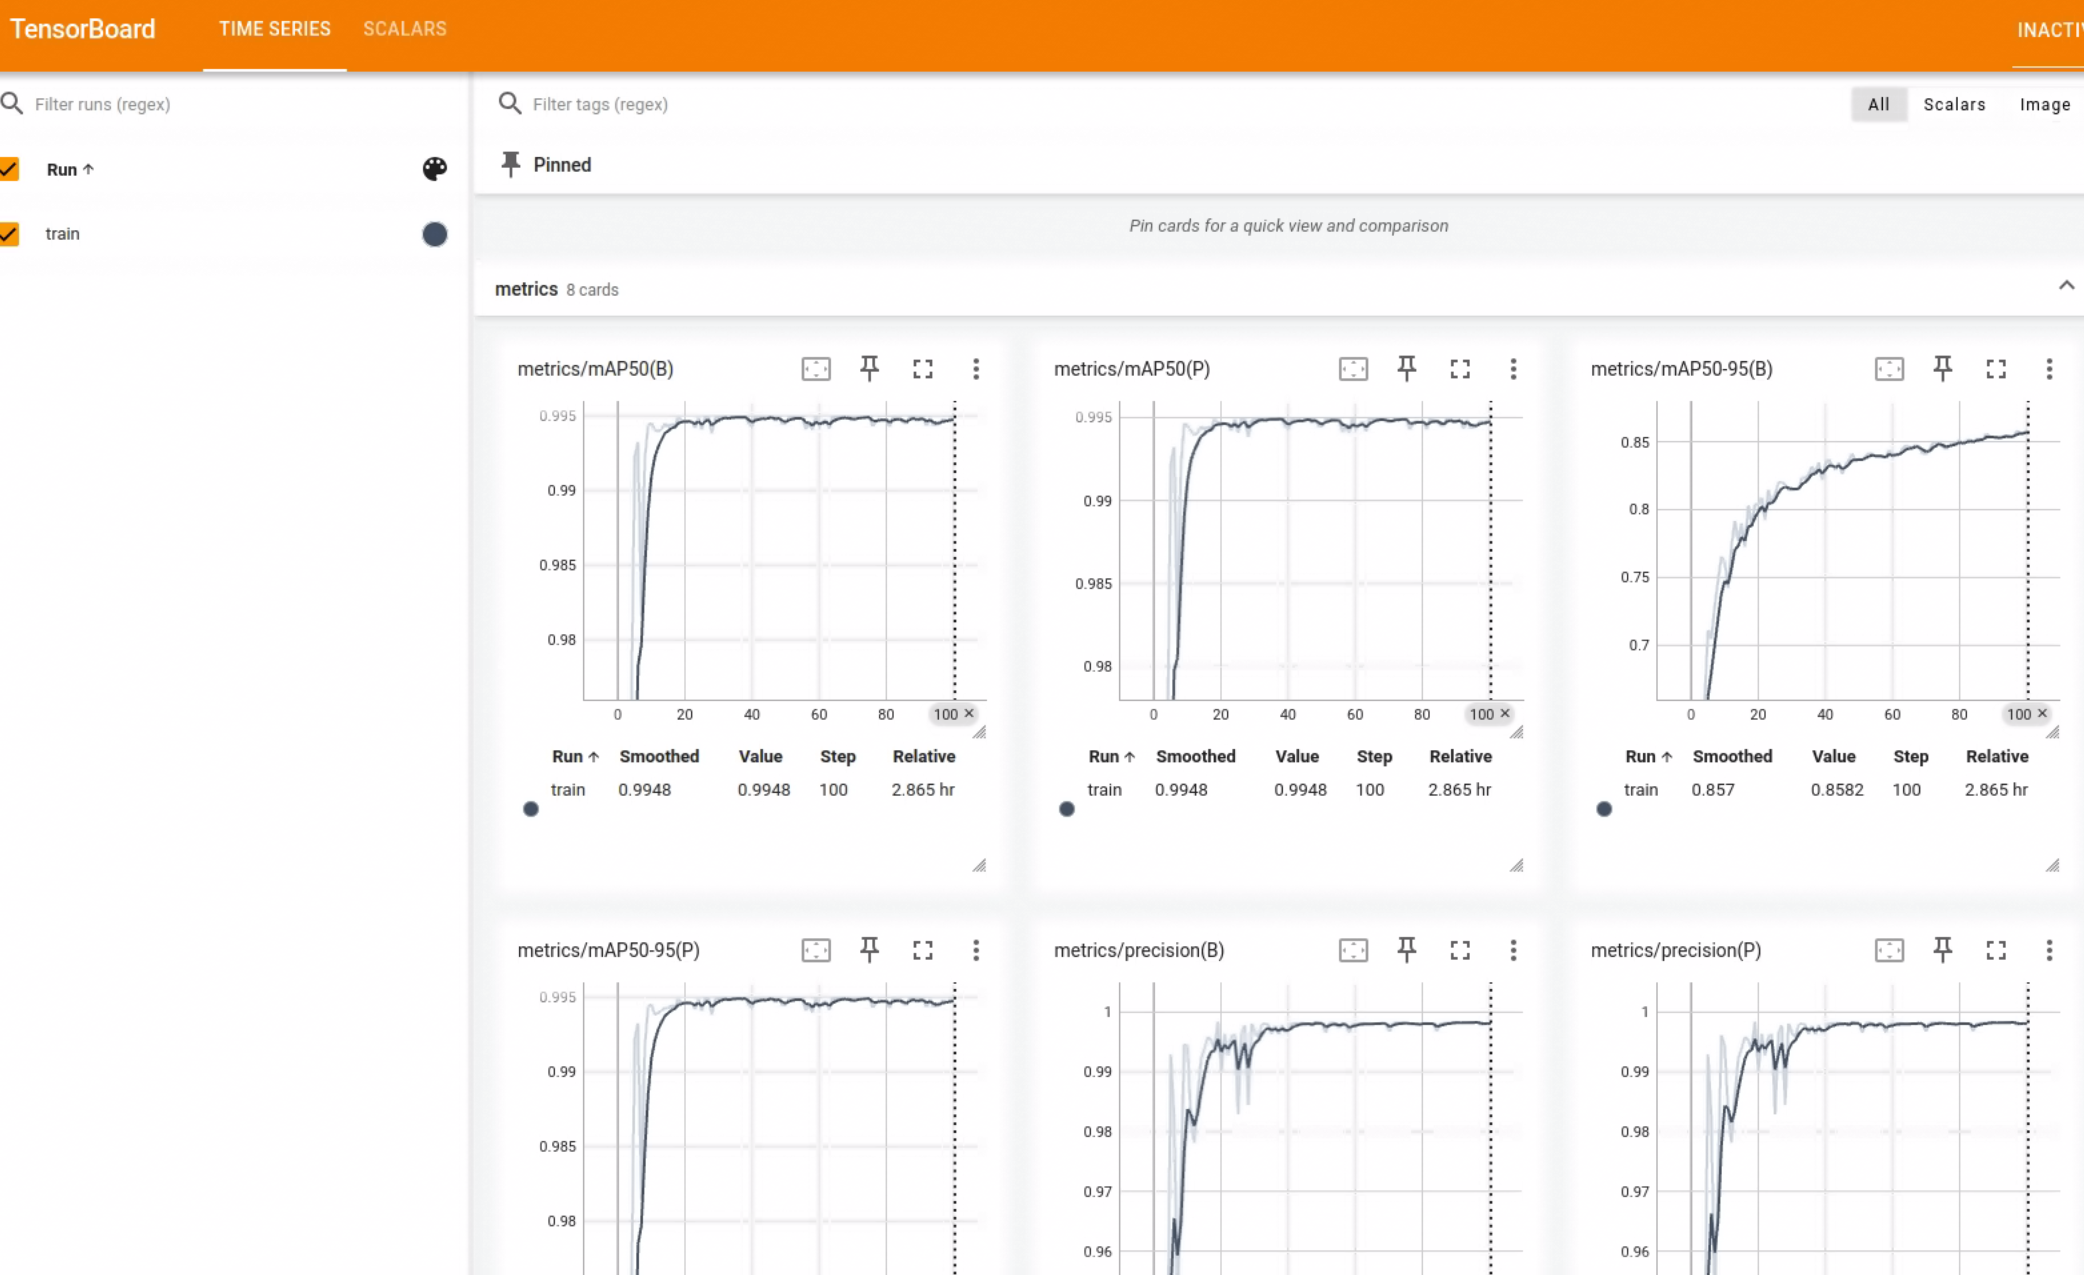Change the train run color swatch
2084x1275 pixels.
(x=434, y=234)
